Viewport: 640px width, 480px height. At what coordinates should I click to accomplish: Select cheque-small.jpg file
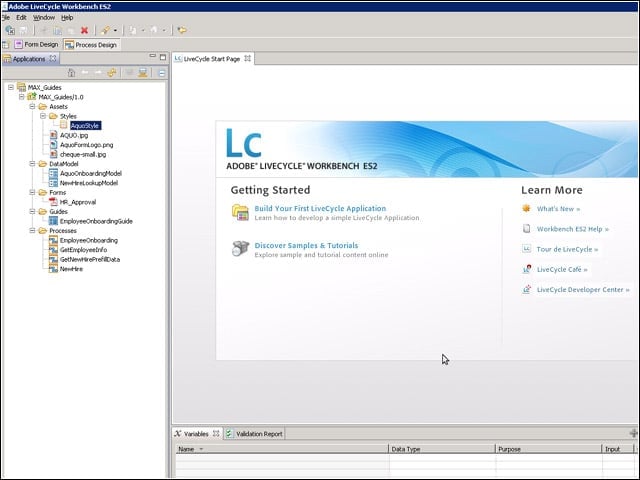click(83, 154)
